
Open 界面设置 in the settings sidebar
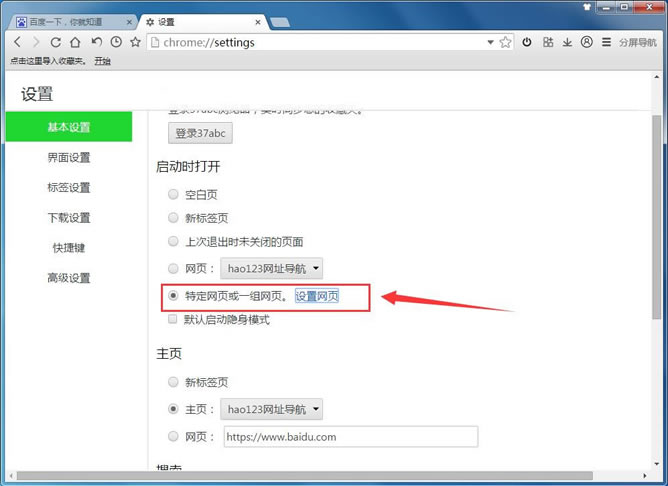tap(68, 157)
